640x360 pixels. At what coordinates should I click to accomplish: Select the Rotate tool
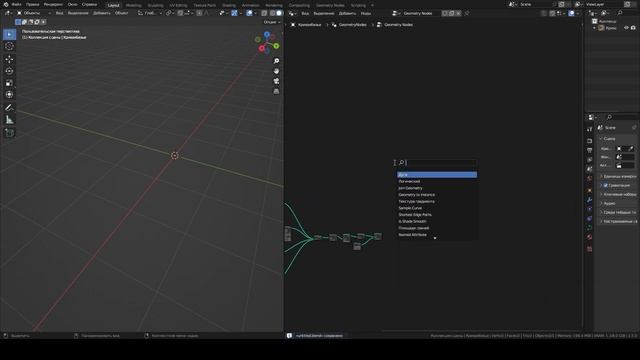click(9, 71)
